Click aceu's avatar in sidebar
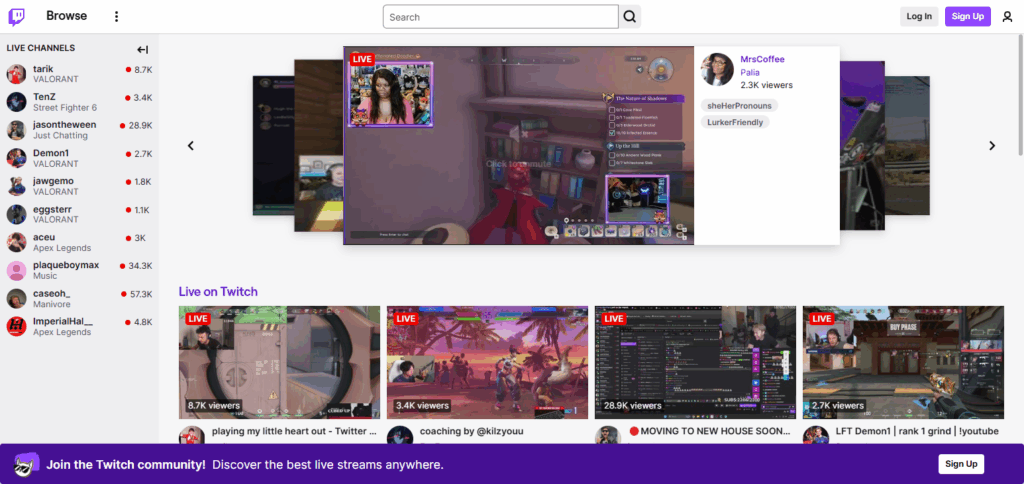1024x484 pixels. coord(16,242)
